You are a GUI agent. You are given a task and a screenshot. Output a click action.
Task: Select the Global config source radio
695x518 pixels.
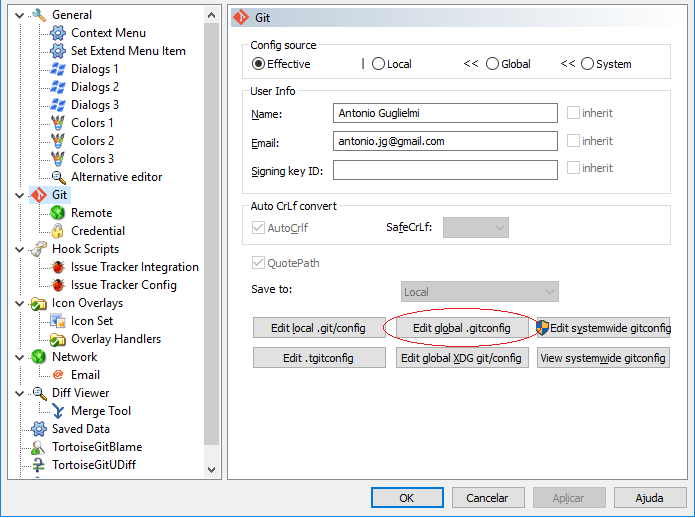tap(492, 64)
